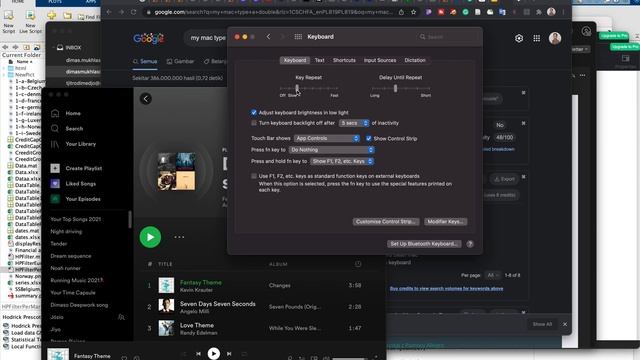Toggle play in Spotify bottom player bar
Image resolution: width=640 pixels, height=360 pixels.
click(x=213, y=353)
